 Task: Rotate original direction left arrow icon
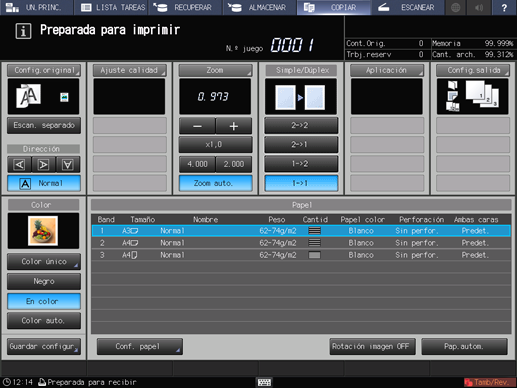coord(19,164)
